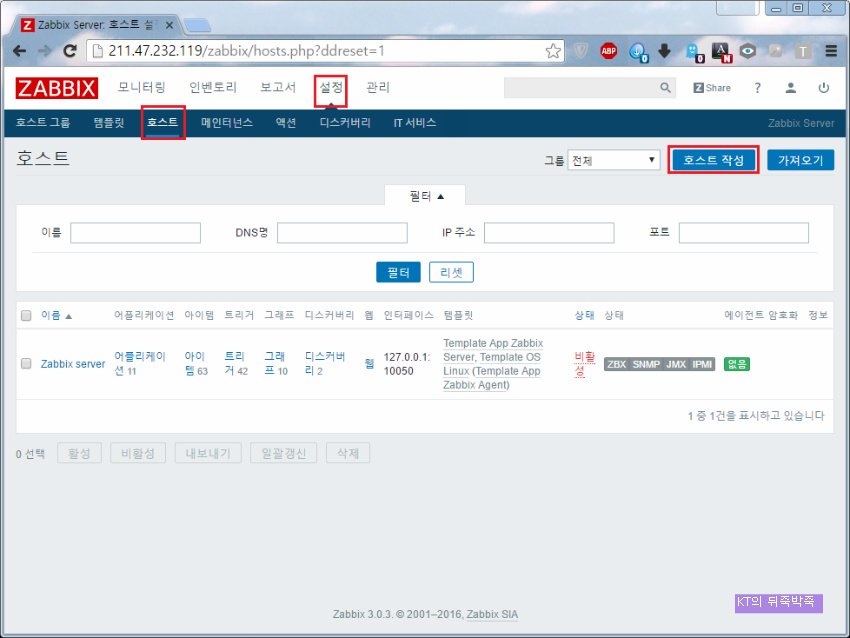Go to the IT 서비스 submenu
The width and height of the screenshot is (850, 638).
[415, 123]
